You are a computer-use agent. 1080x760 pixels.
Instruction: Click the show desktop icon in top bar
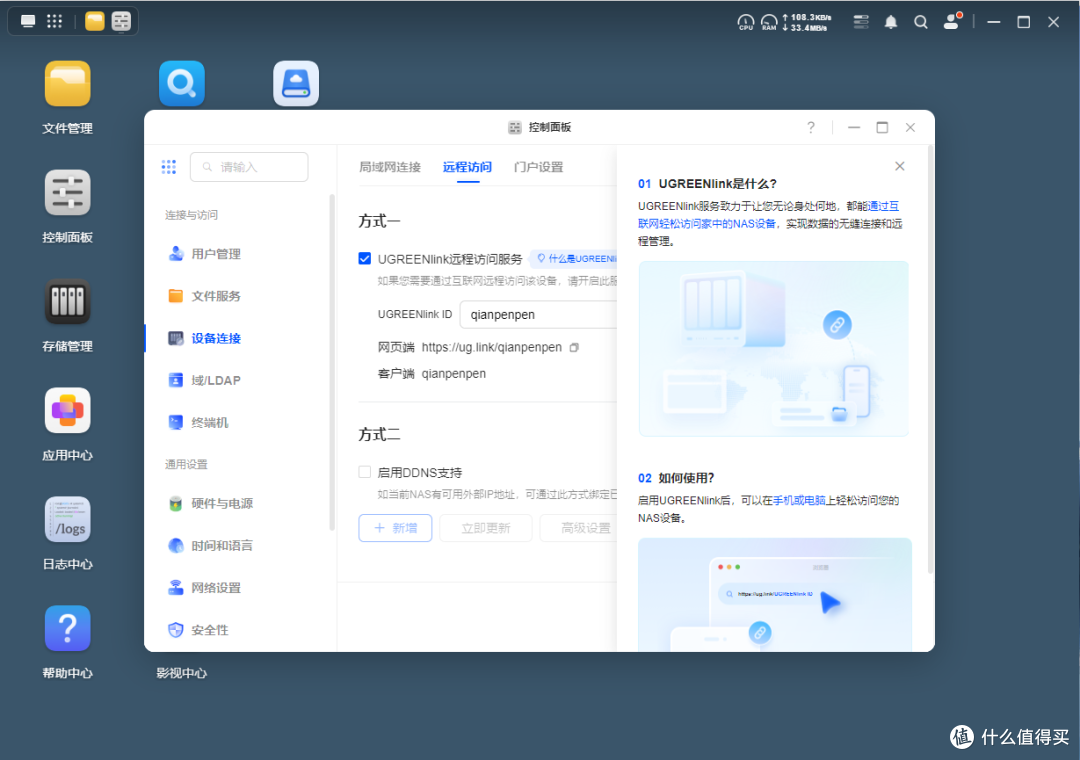click(x=28, y=21)
